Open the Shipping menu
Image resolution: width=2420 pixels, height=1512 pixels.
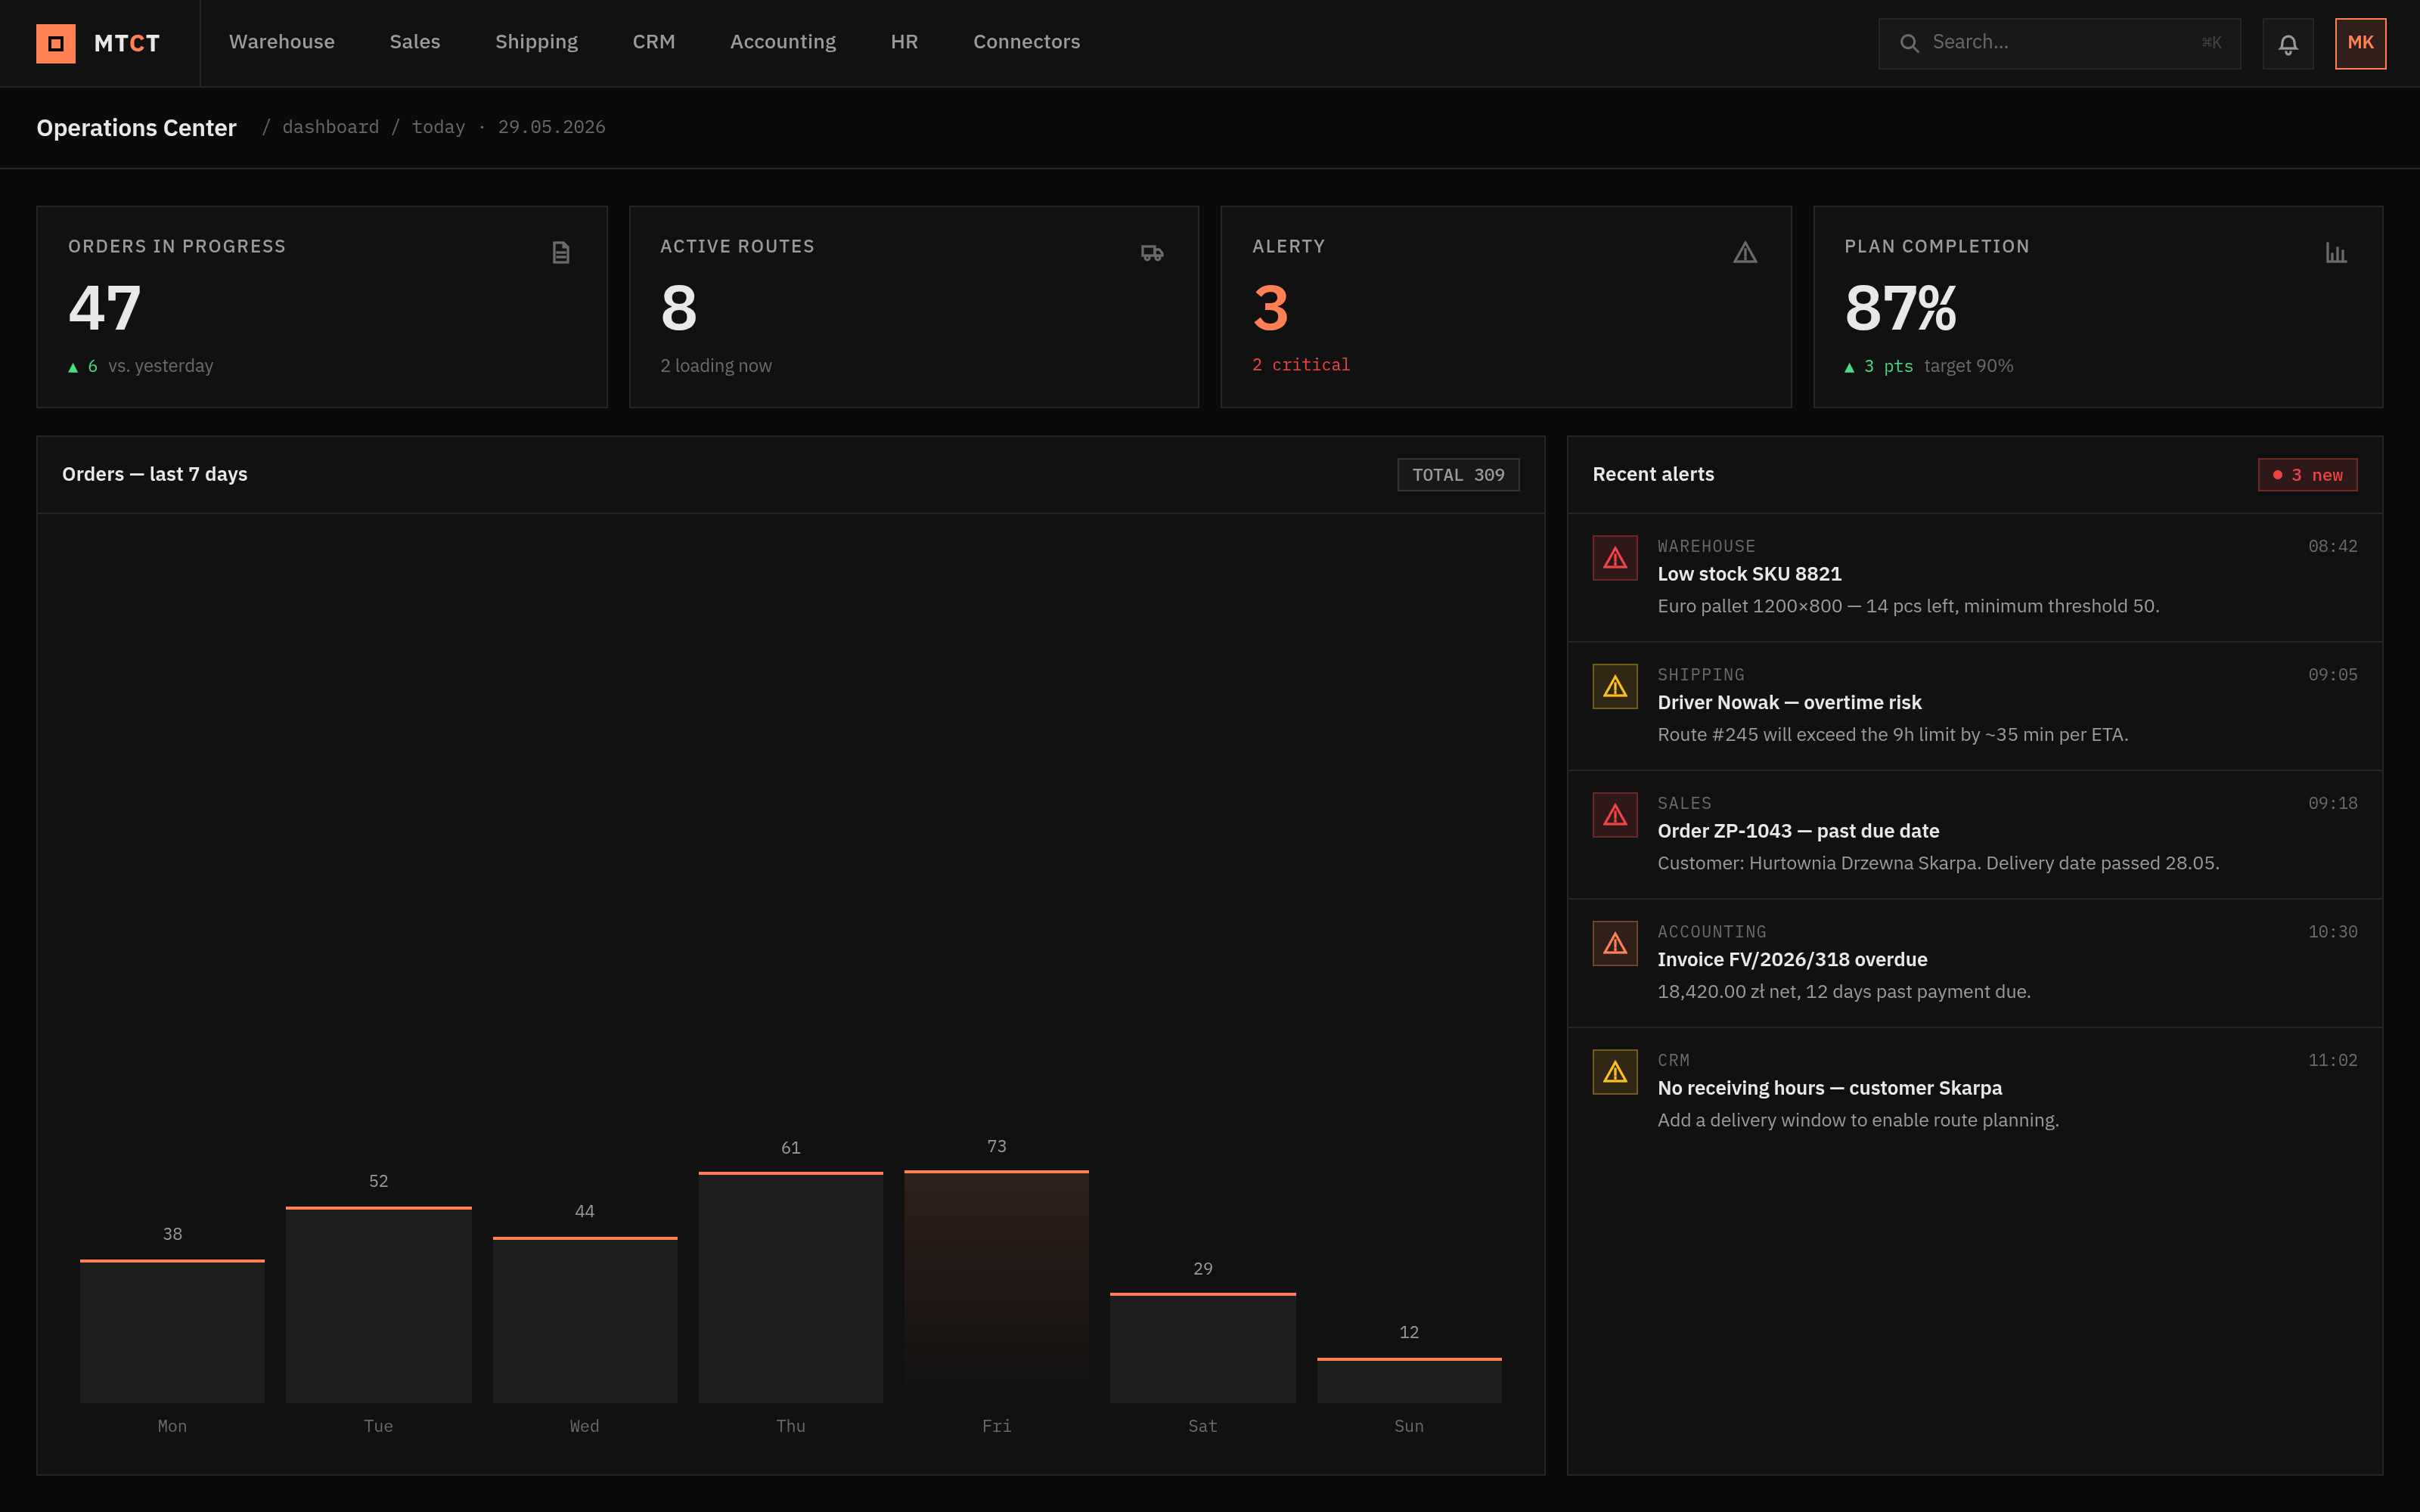coord(536,42)
